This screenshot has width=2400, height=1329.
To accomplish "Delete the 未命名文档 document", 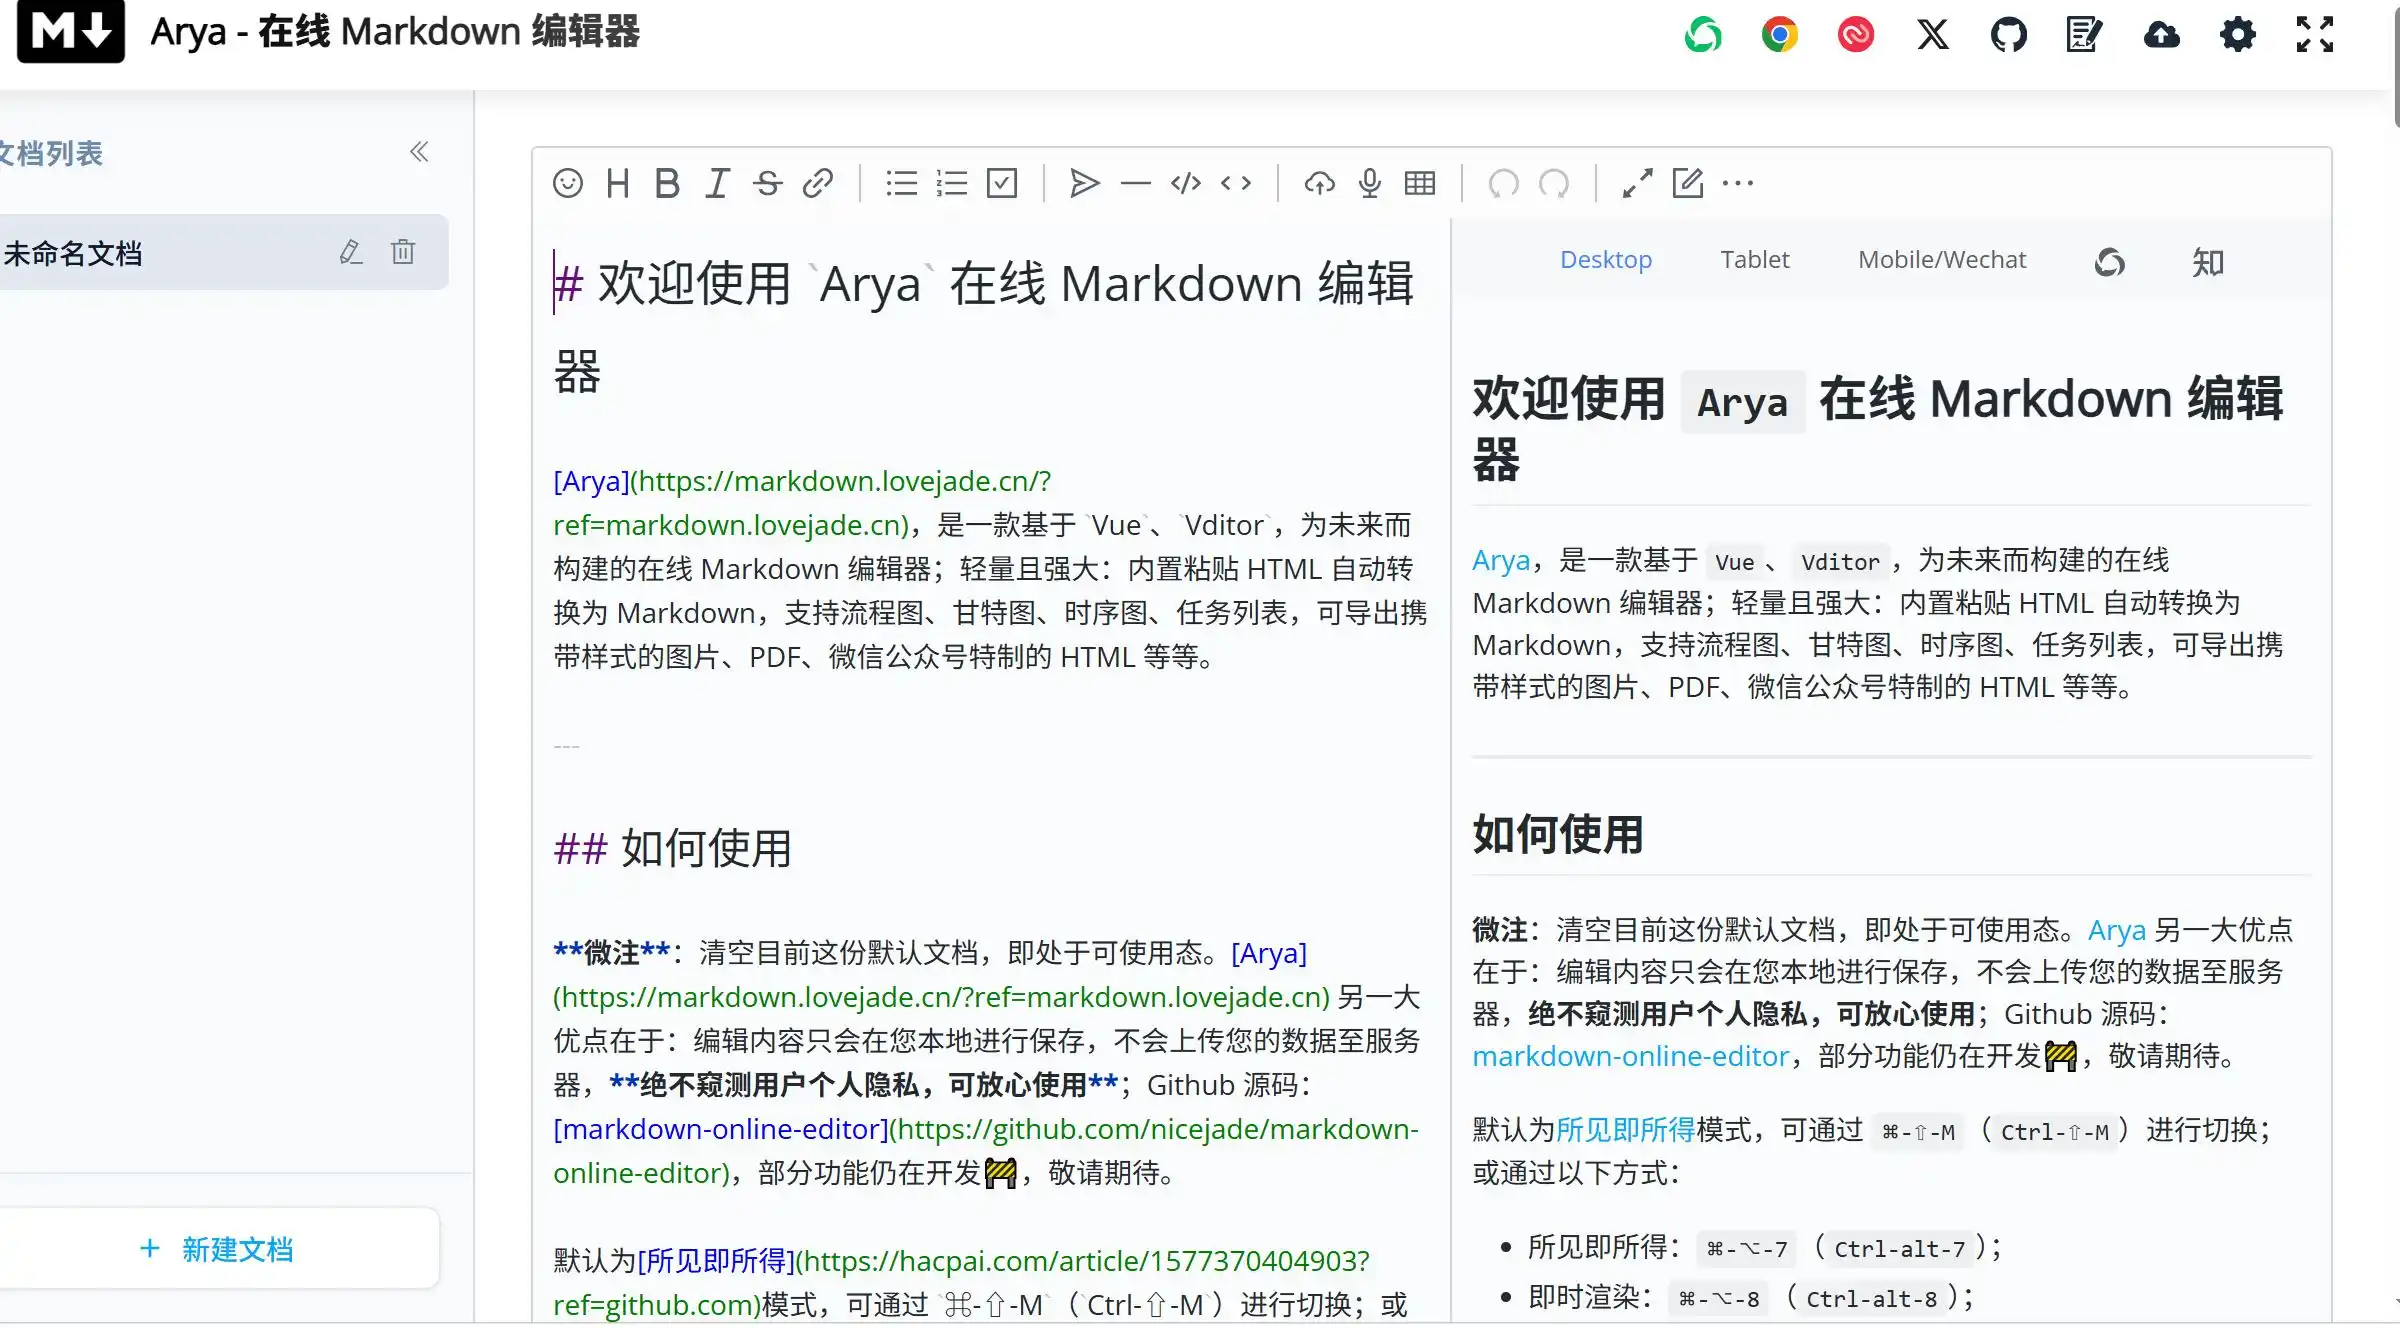I will pyautogui.click(x=403, y=252).
